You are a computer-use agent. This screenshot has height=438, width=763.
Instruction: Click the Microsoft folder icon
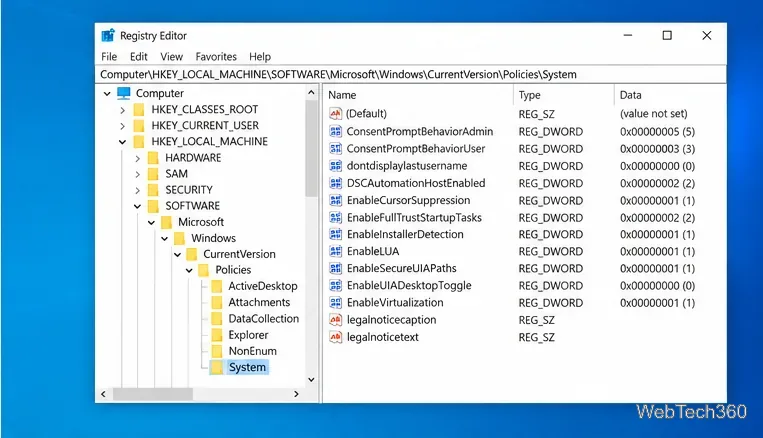pyautogui.click(x=166, y=222)
